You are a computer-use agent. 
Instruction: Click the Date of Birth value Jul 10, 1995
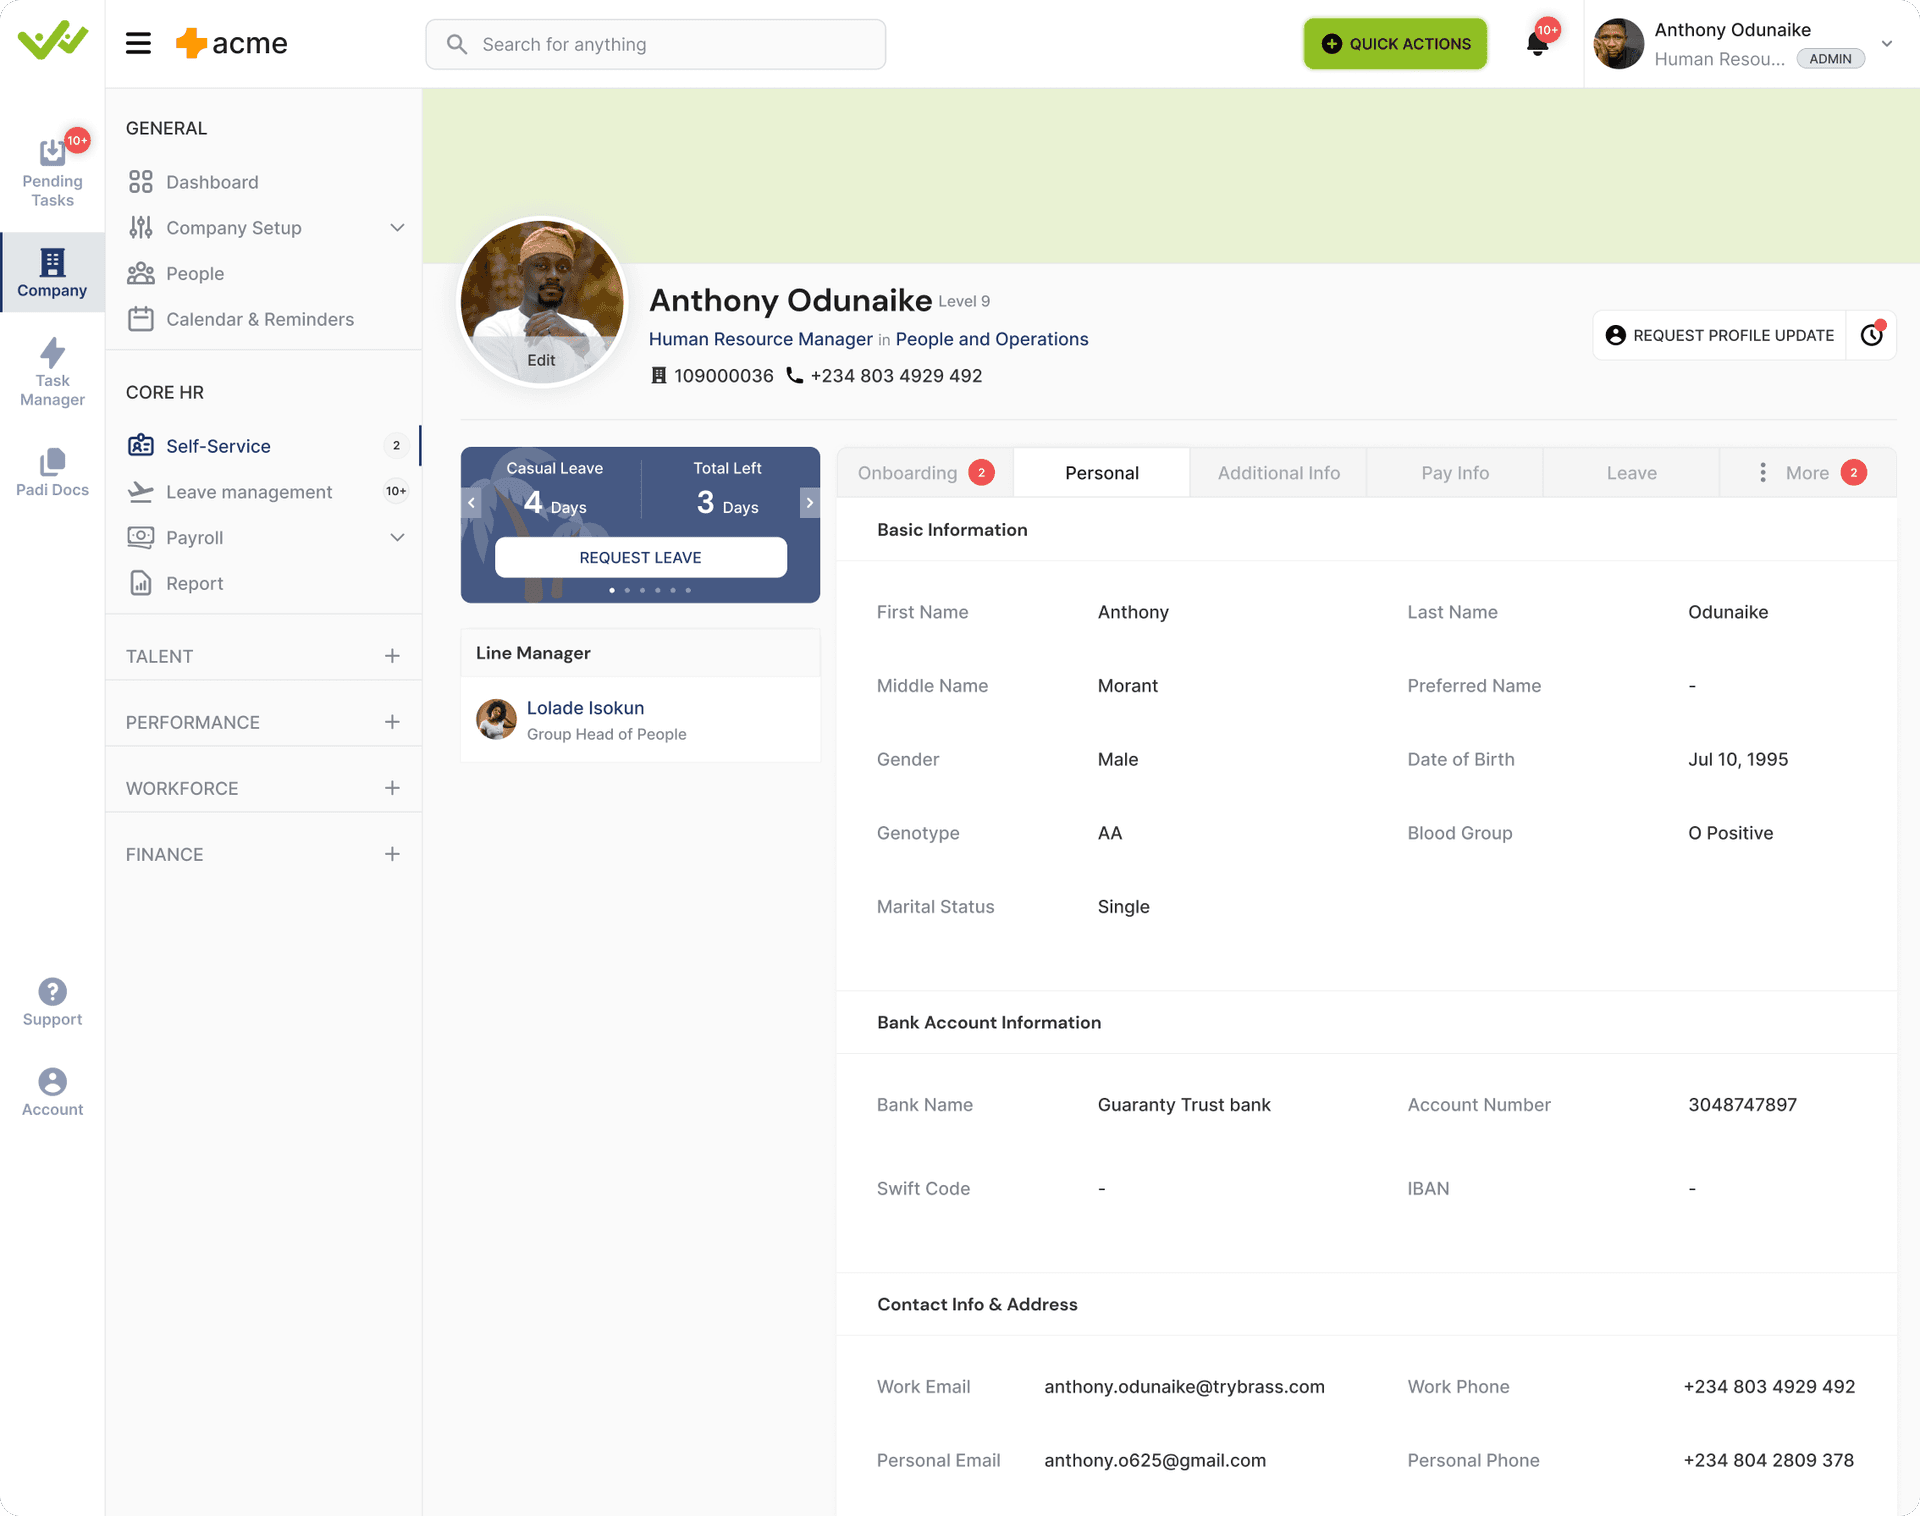[1737, 759]
